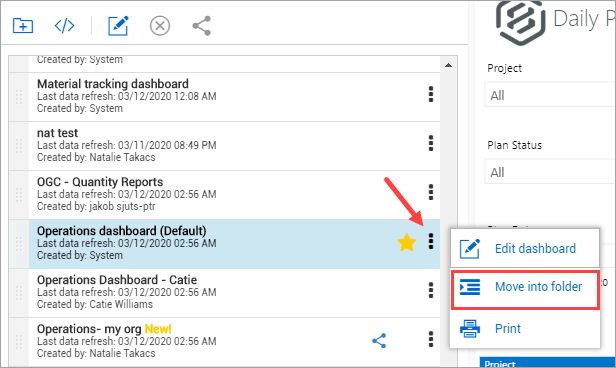The image size is (616, 368).
Task: Choose Move into folder menu option
Action: click(525, 290)
